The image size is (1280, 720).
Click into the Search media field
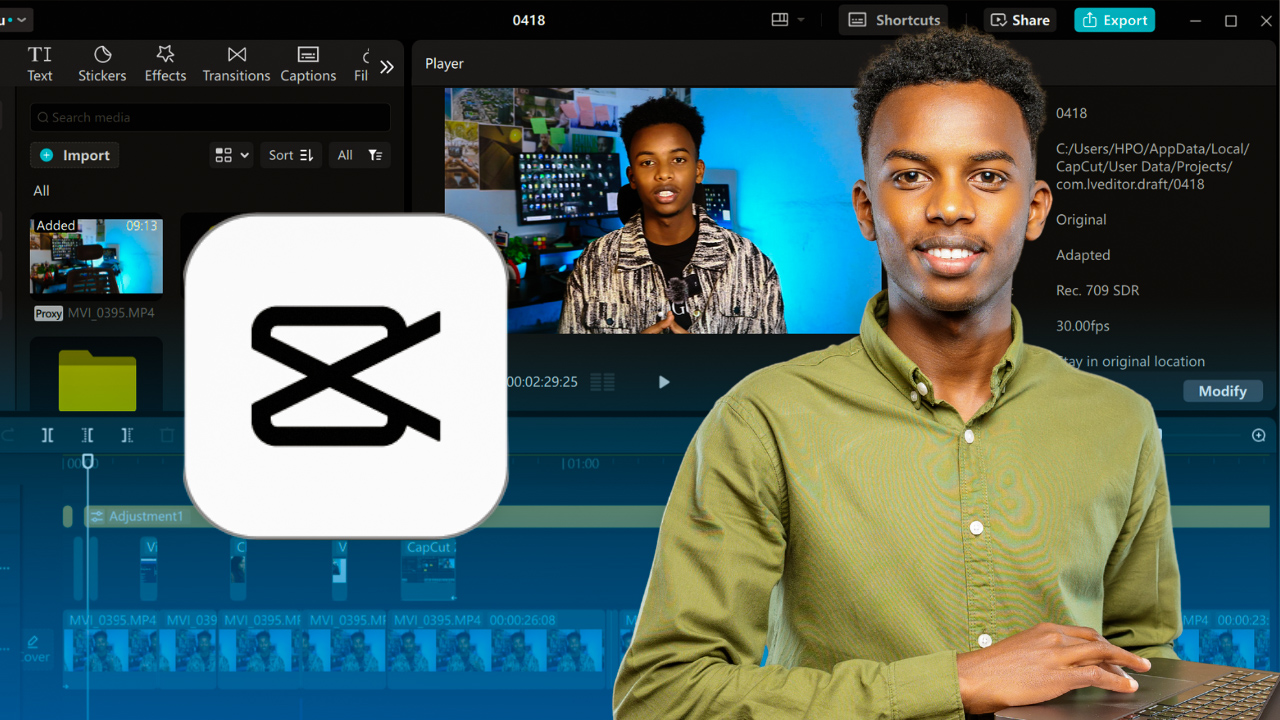click(210, 117)
